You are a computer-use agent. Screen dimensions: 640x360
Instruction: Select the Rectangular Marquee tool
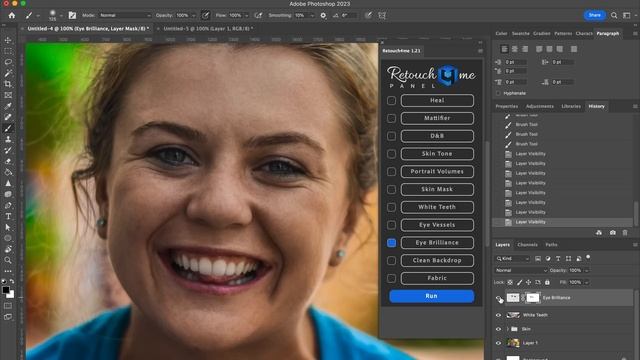[x=8, y=51]
